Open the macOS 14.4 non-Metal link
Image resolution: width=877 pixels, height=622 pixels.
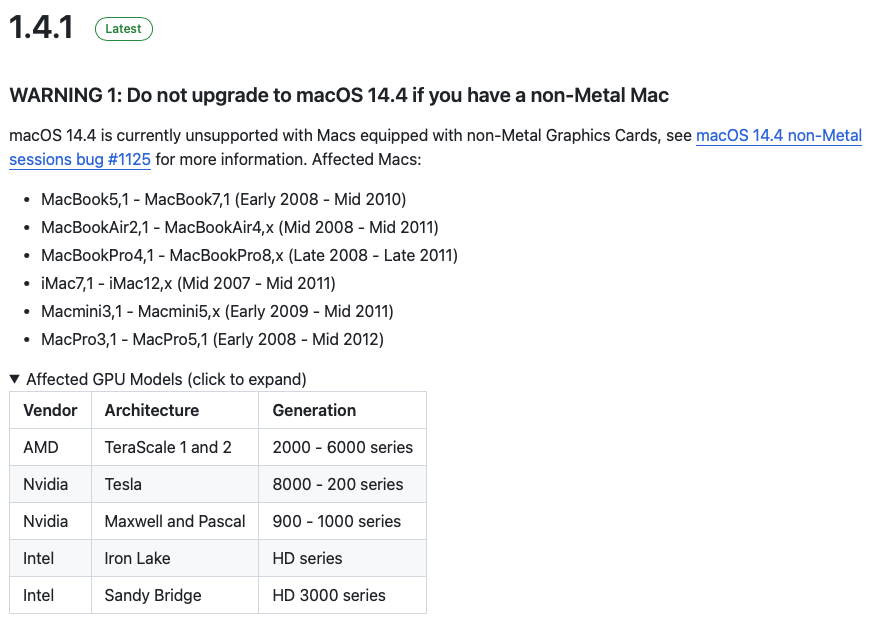[x=779, y=135]
